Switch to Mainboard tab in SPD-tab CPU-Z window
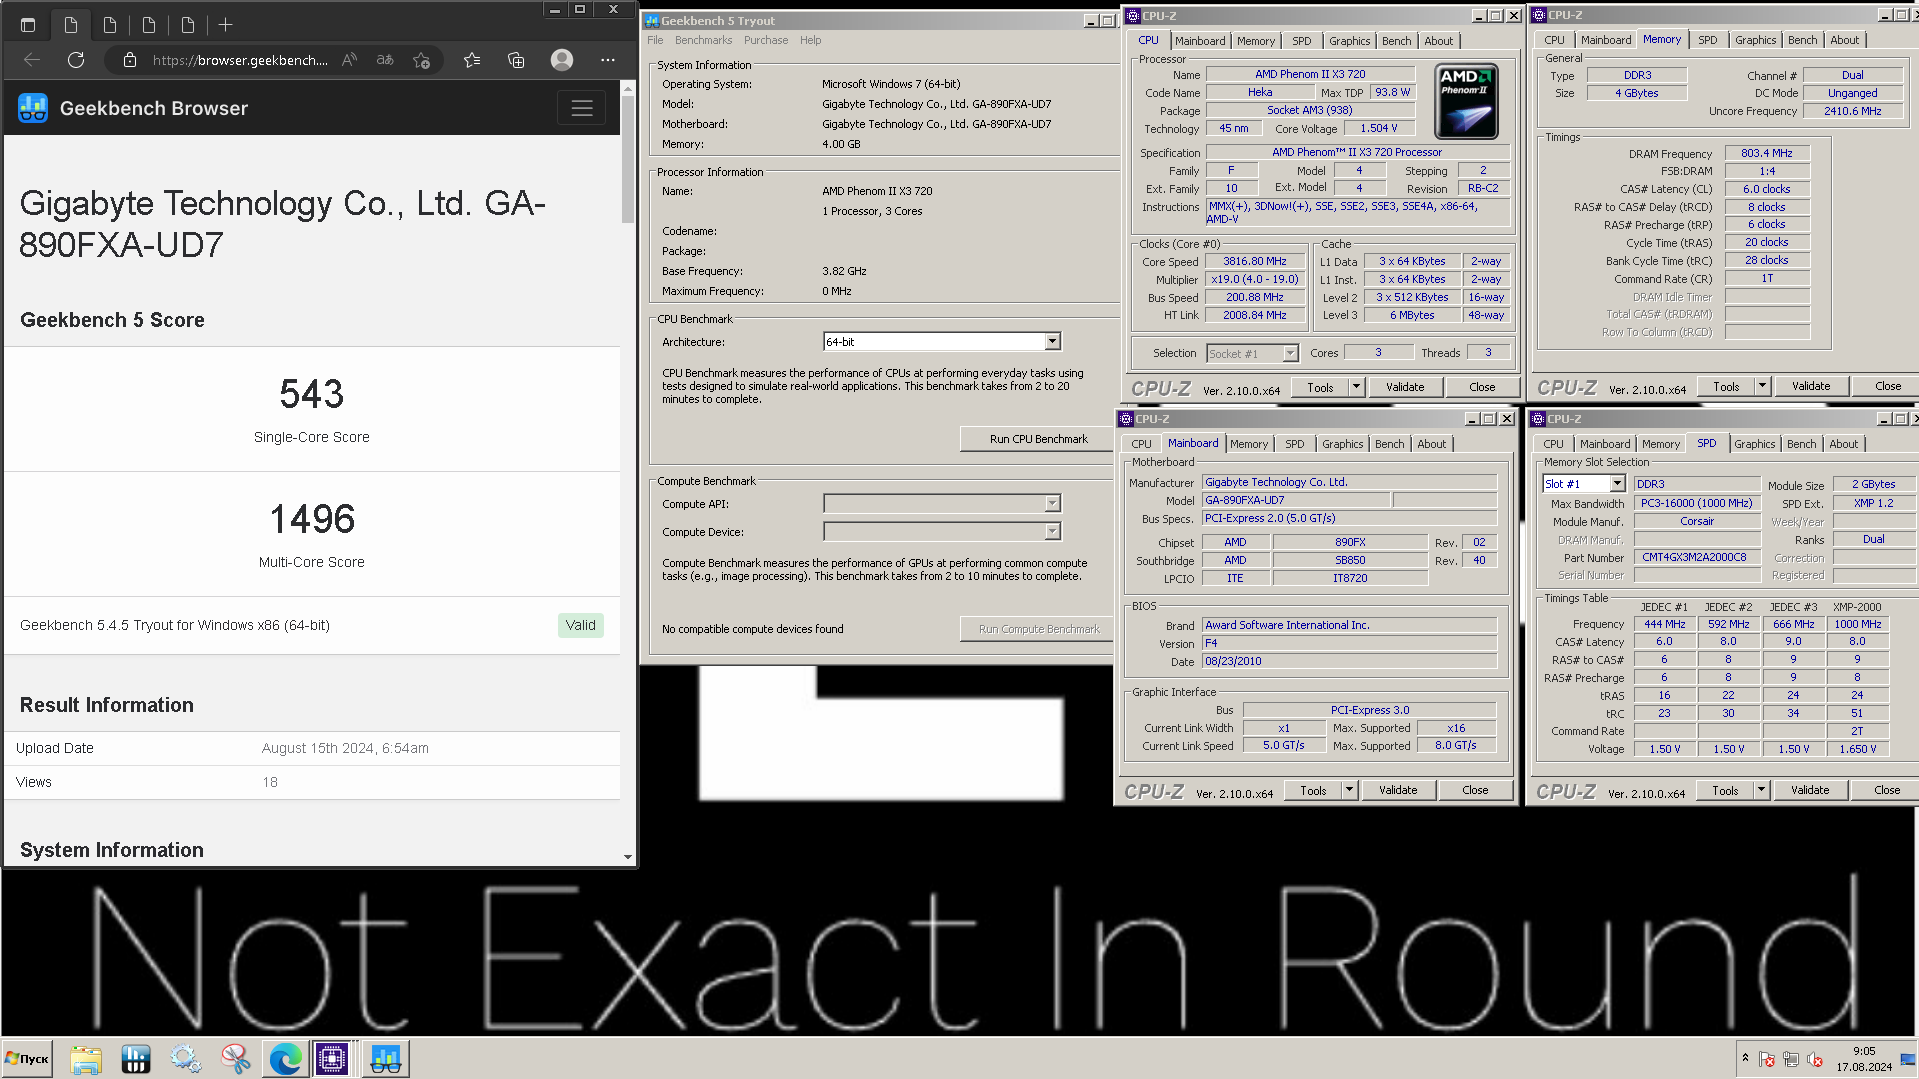This screenshot has width=1919, height=1079. pos(1605,444)
